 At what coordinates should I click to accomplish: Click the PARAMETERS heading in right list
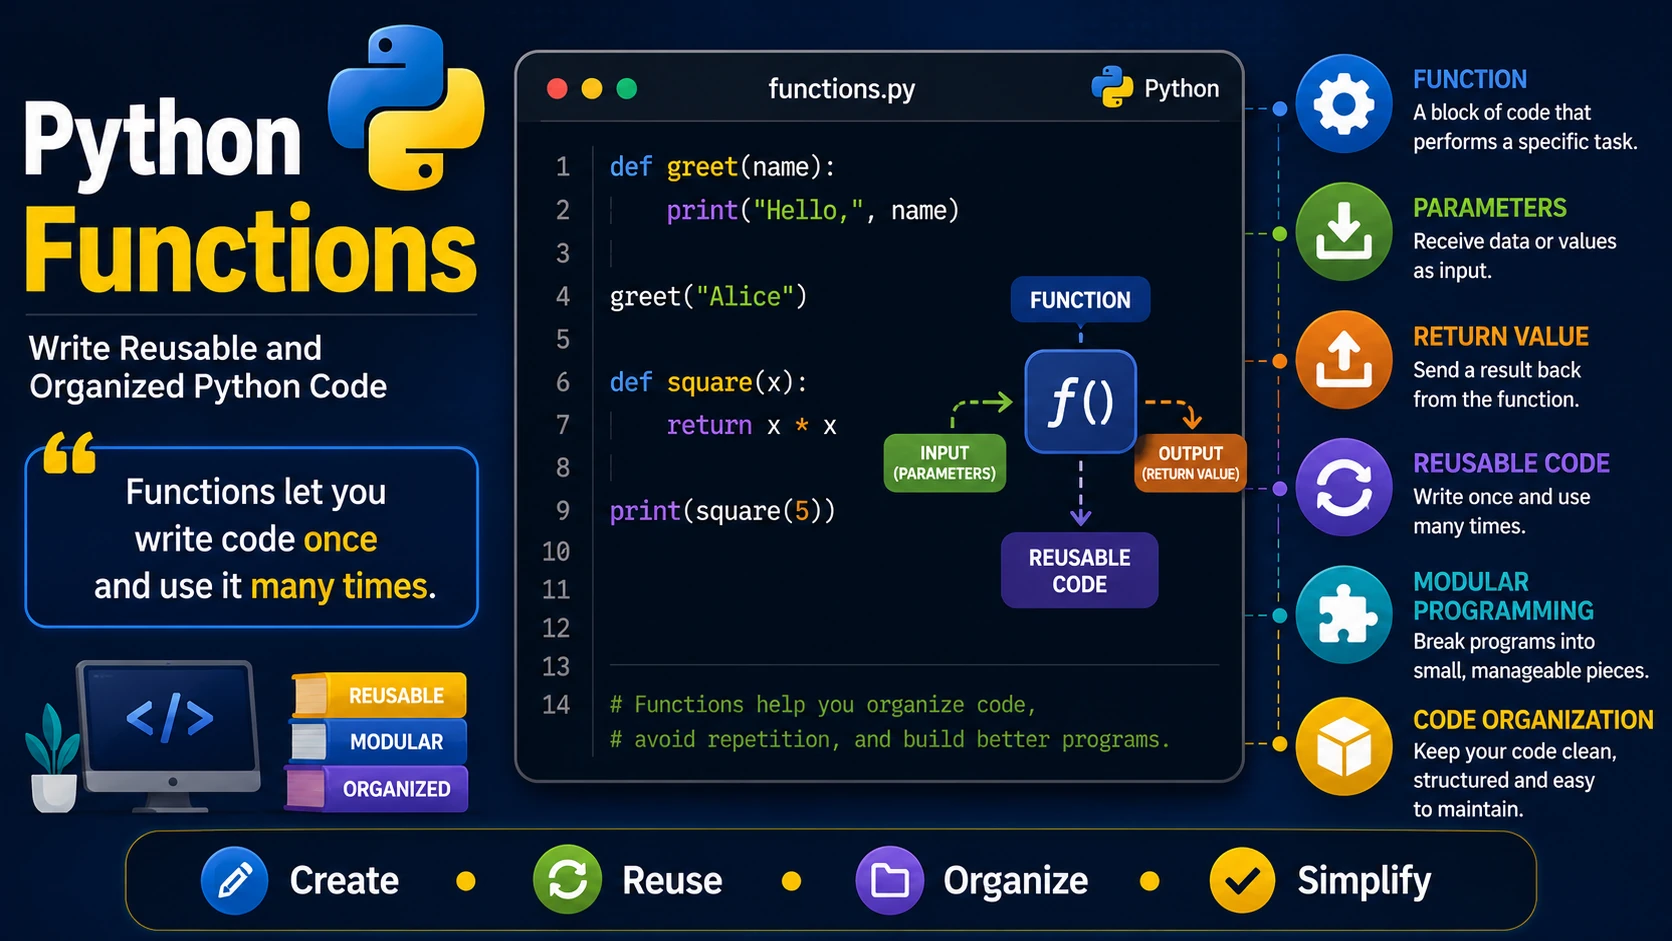tap(1489, 208)
